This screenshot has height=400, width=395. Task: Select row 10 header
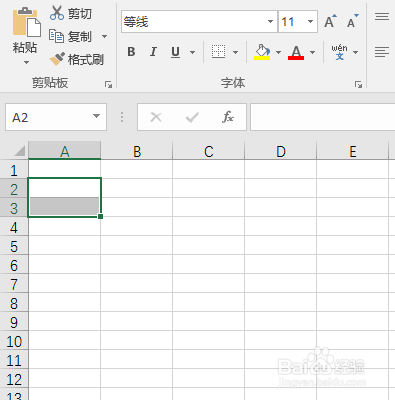[x=14, y=341]
